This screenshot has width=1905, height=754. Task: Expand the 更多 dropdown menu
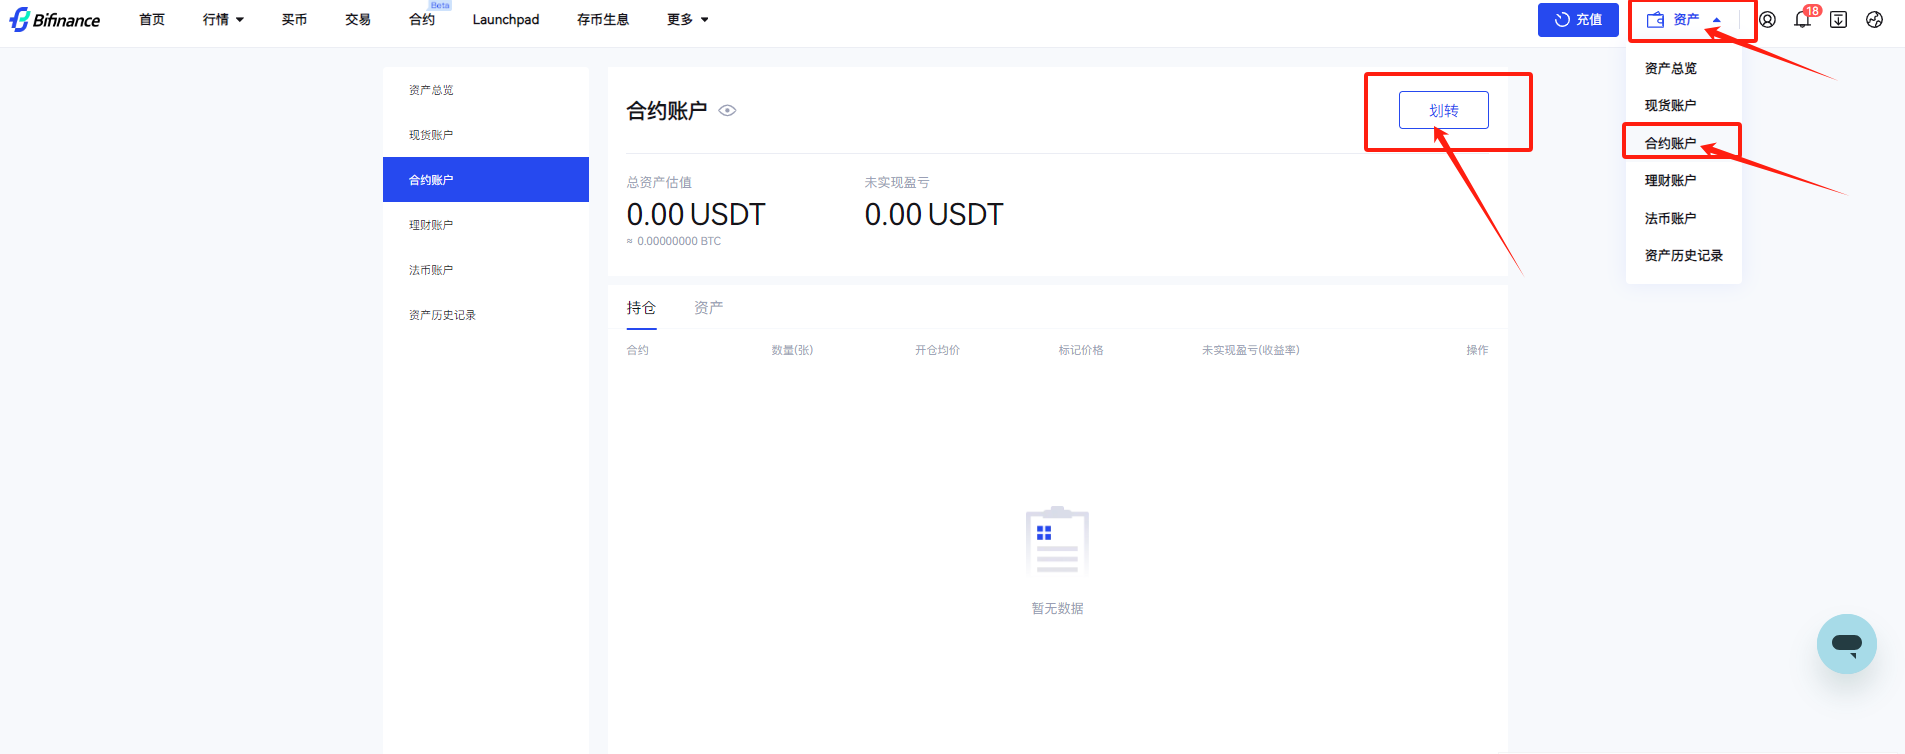click(687, 20)
